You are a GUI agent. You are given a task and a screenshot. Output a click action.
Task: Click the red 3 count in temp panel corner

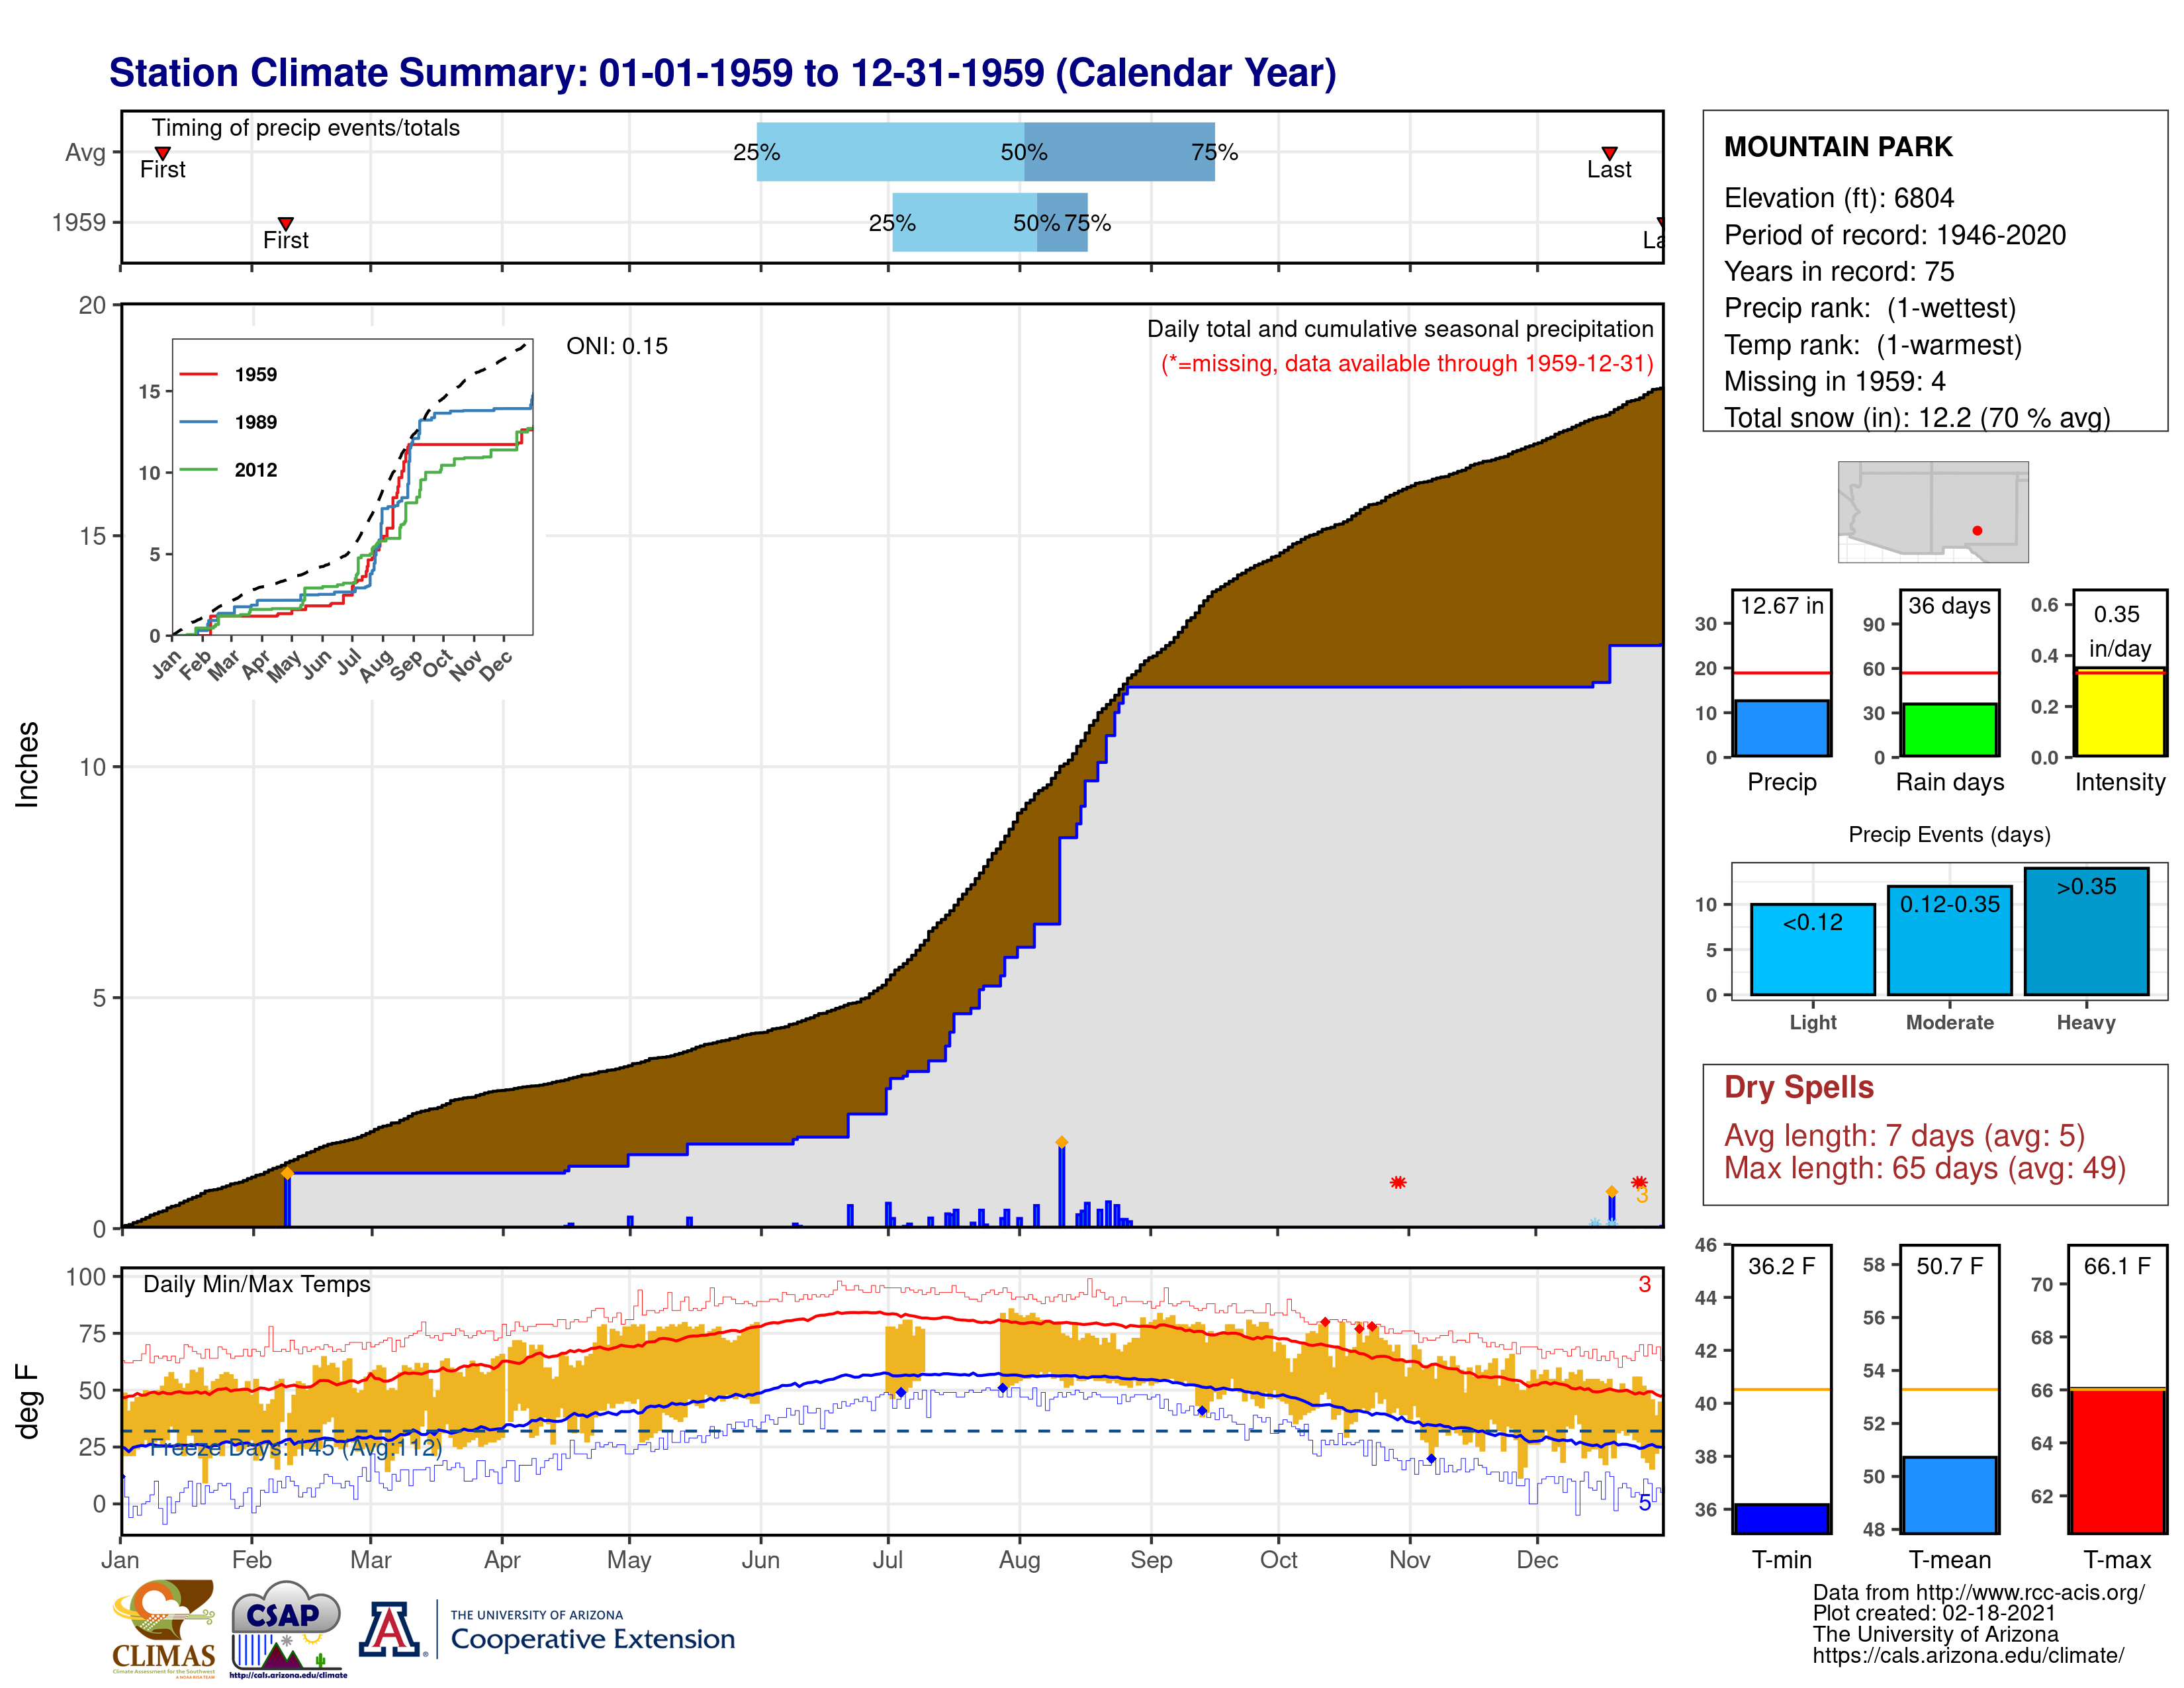1644,1284
